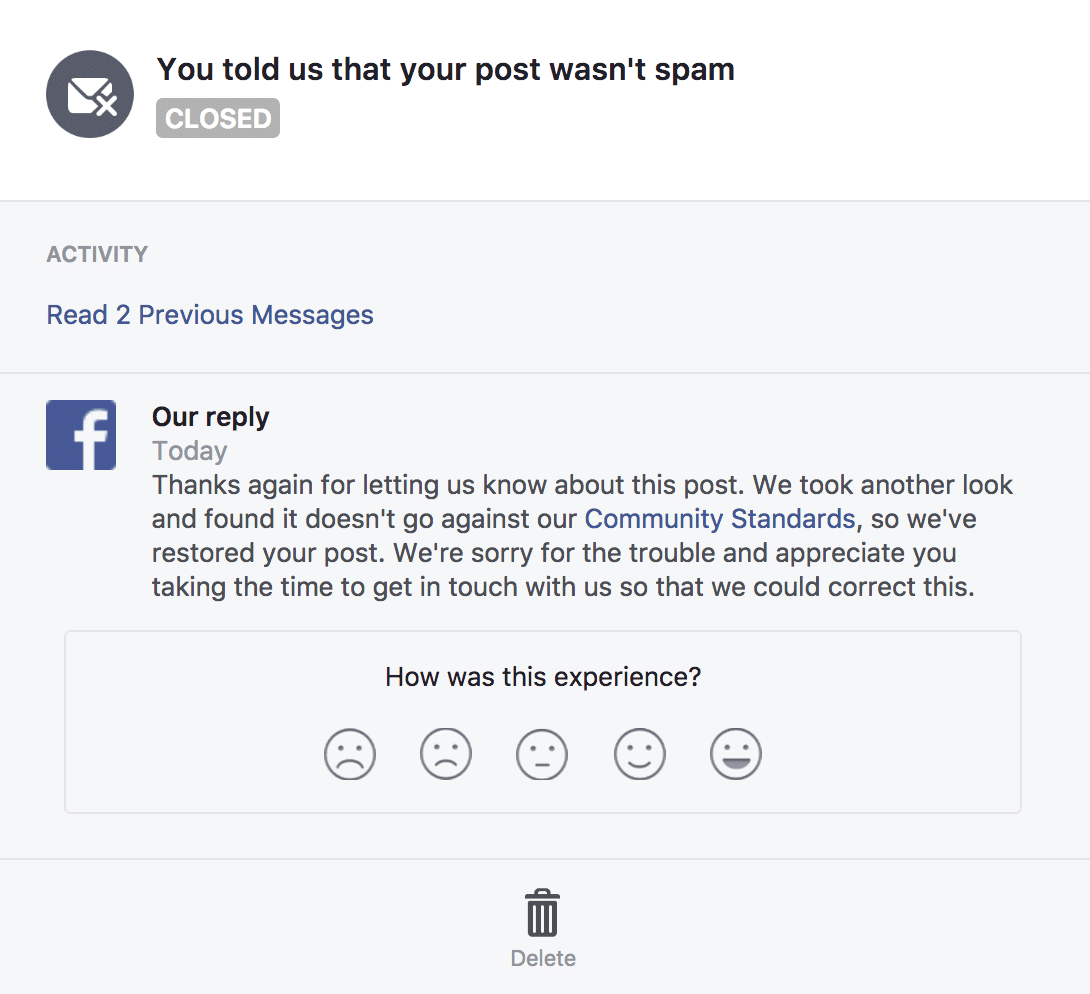Select the slightly frowning face rating
Viewport: 1090px width, 994px height.
click(x=446, y=754)
